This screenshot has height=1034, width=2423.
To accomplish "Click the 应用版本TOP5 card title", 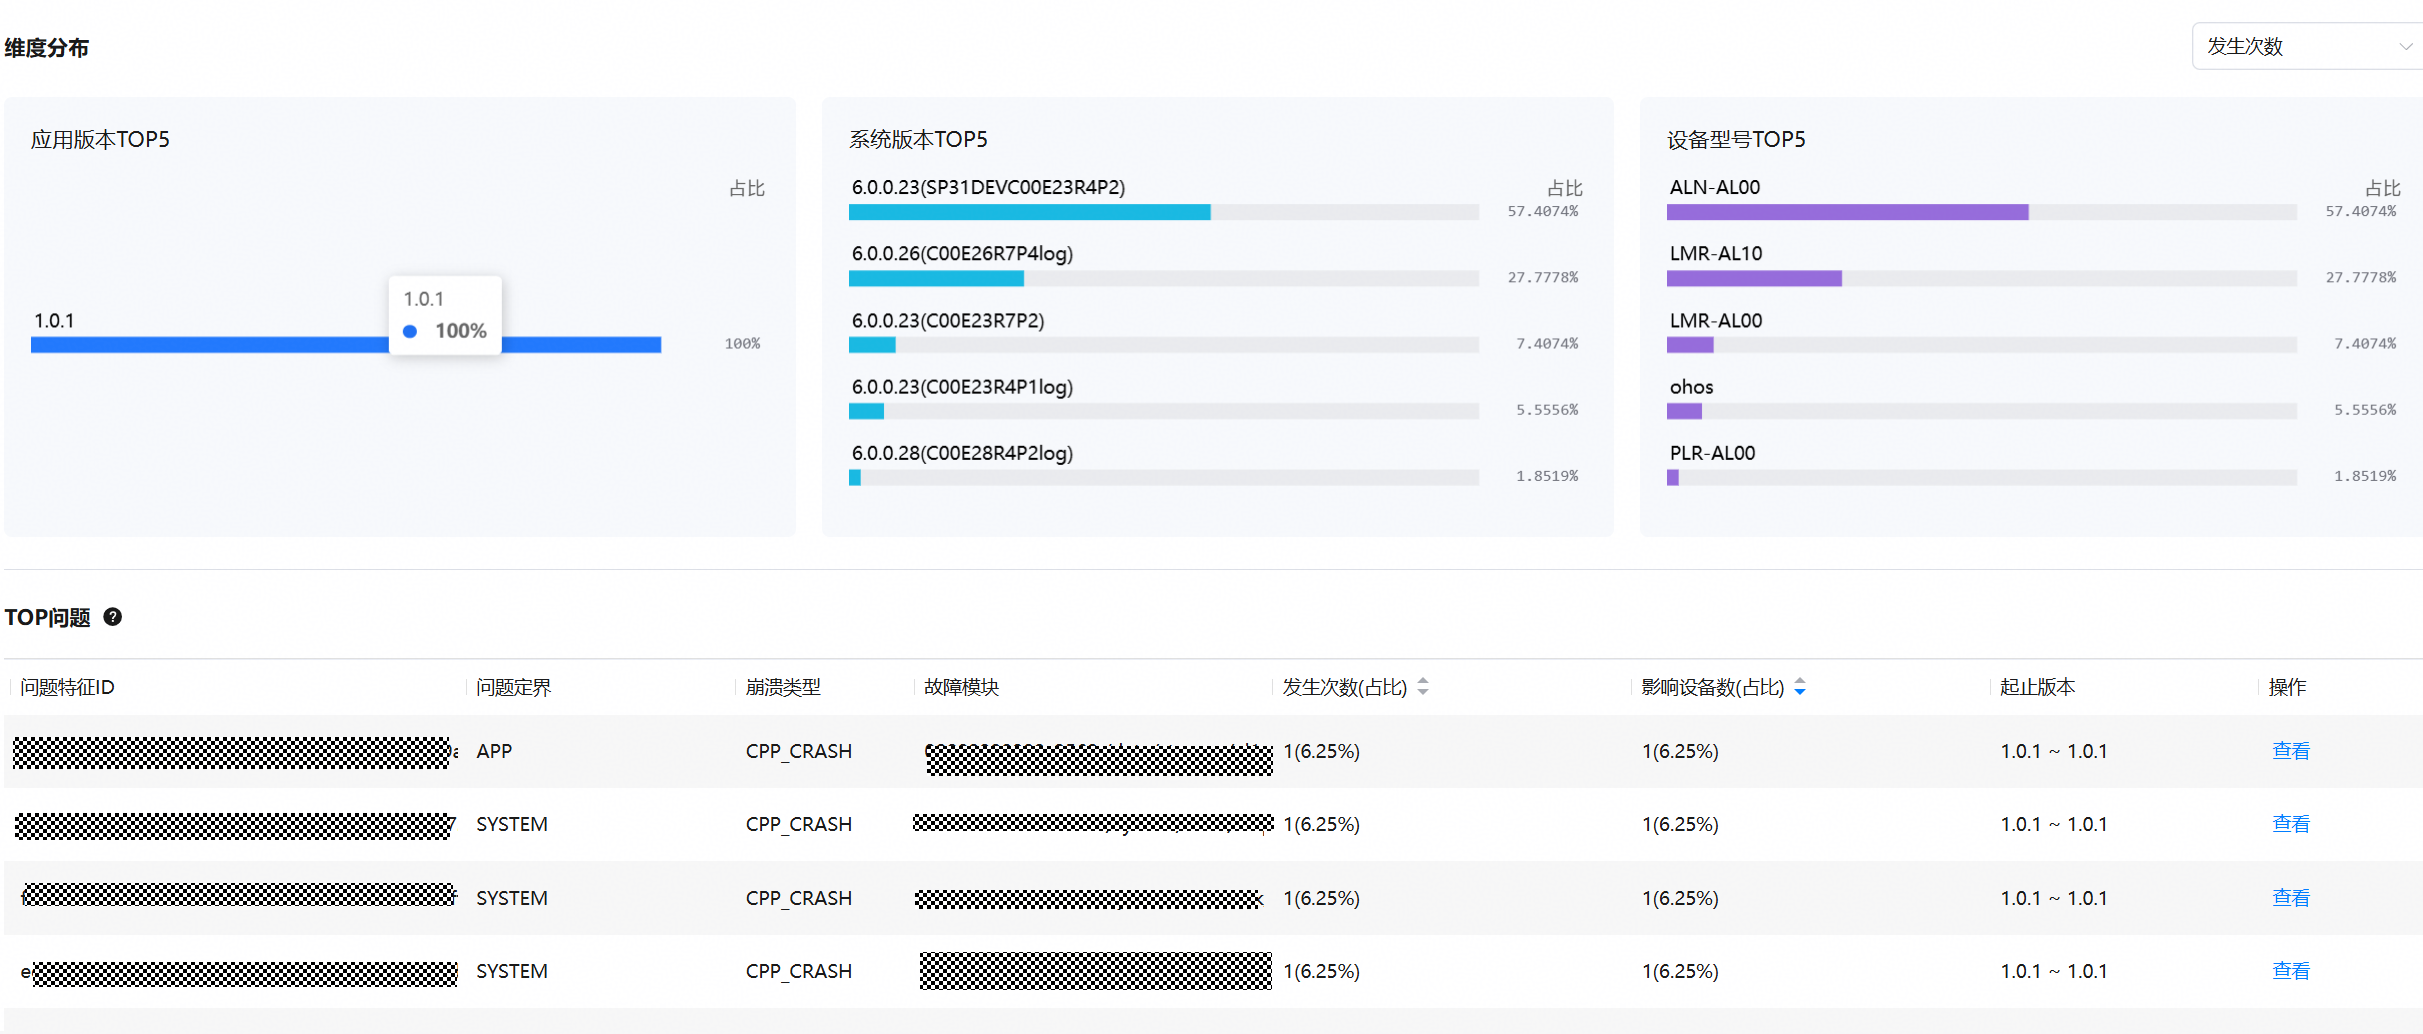I will 100,139.
